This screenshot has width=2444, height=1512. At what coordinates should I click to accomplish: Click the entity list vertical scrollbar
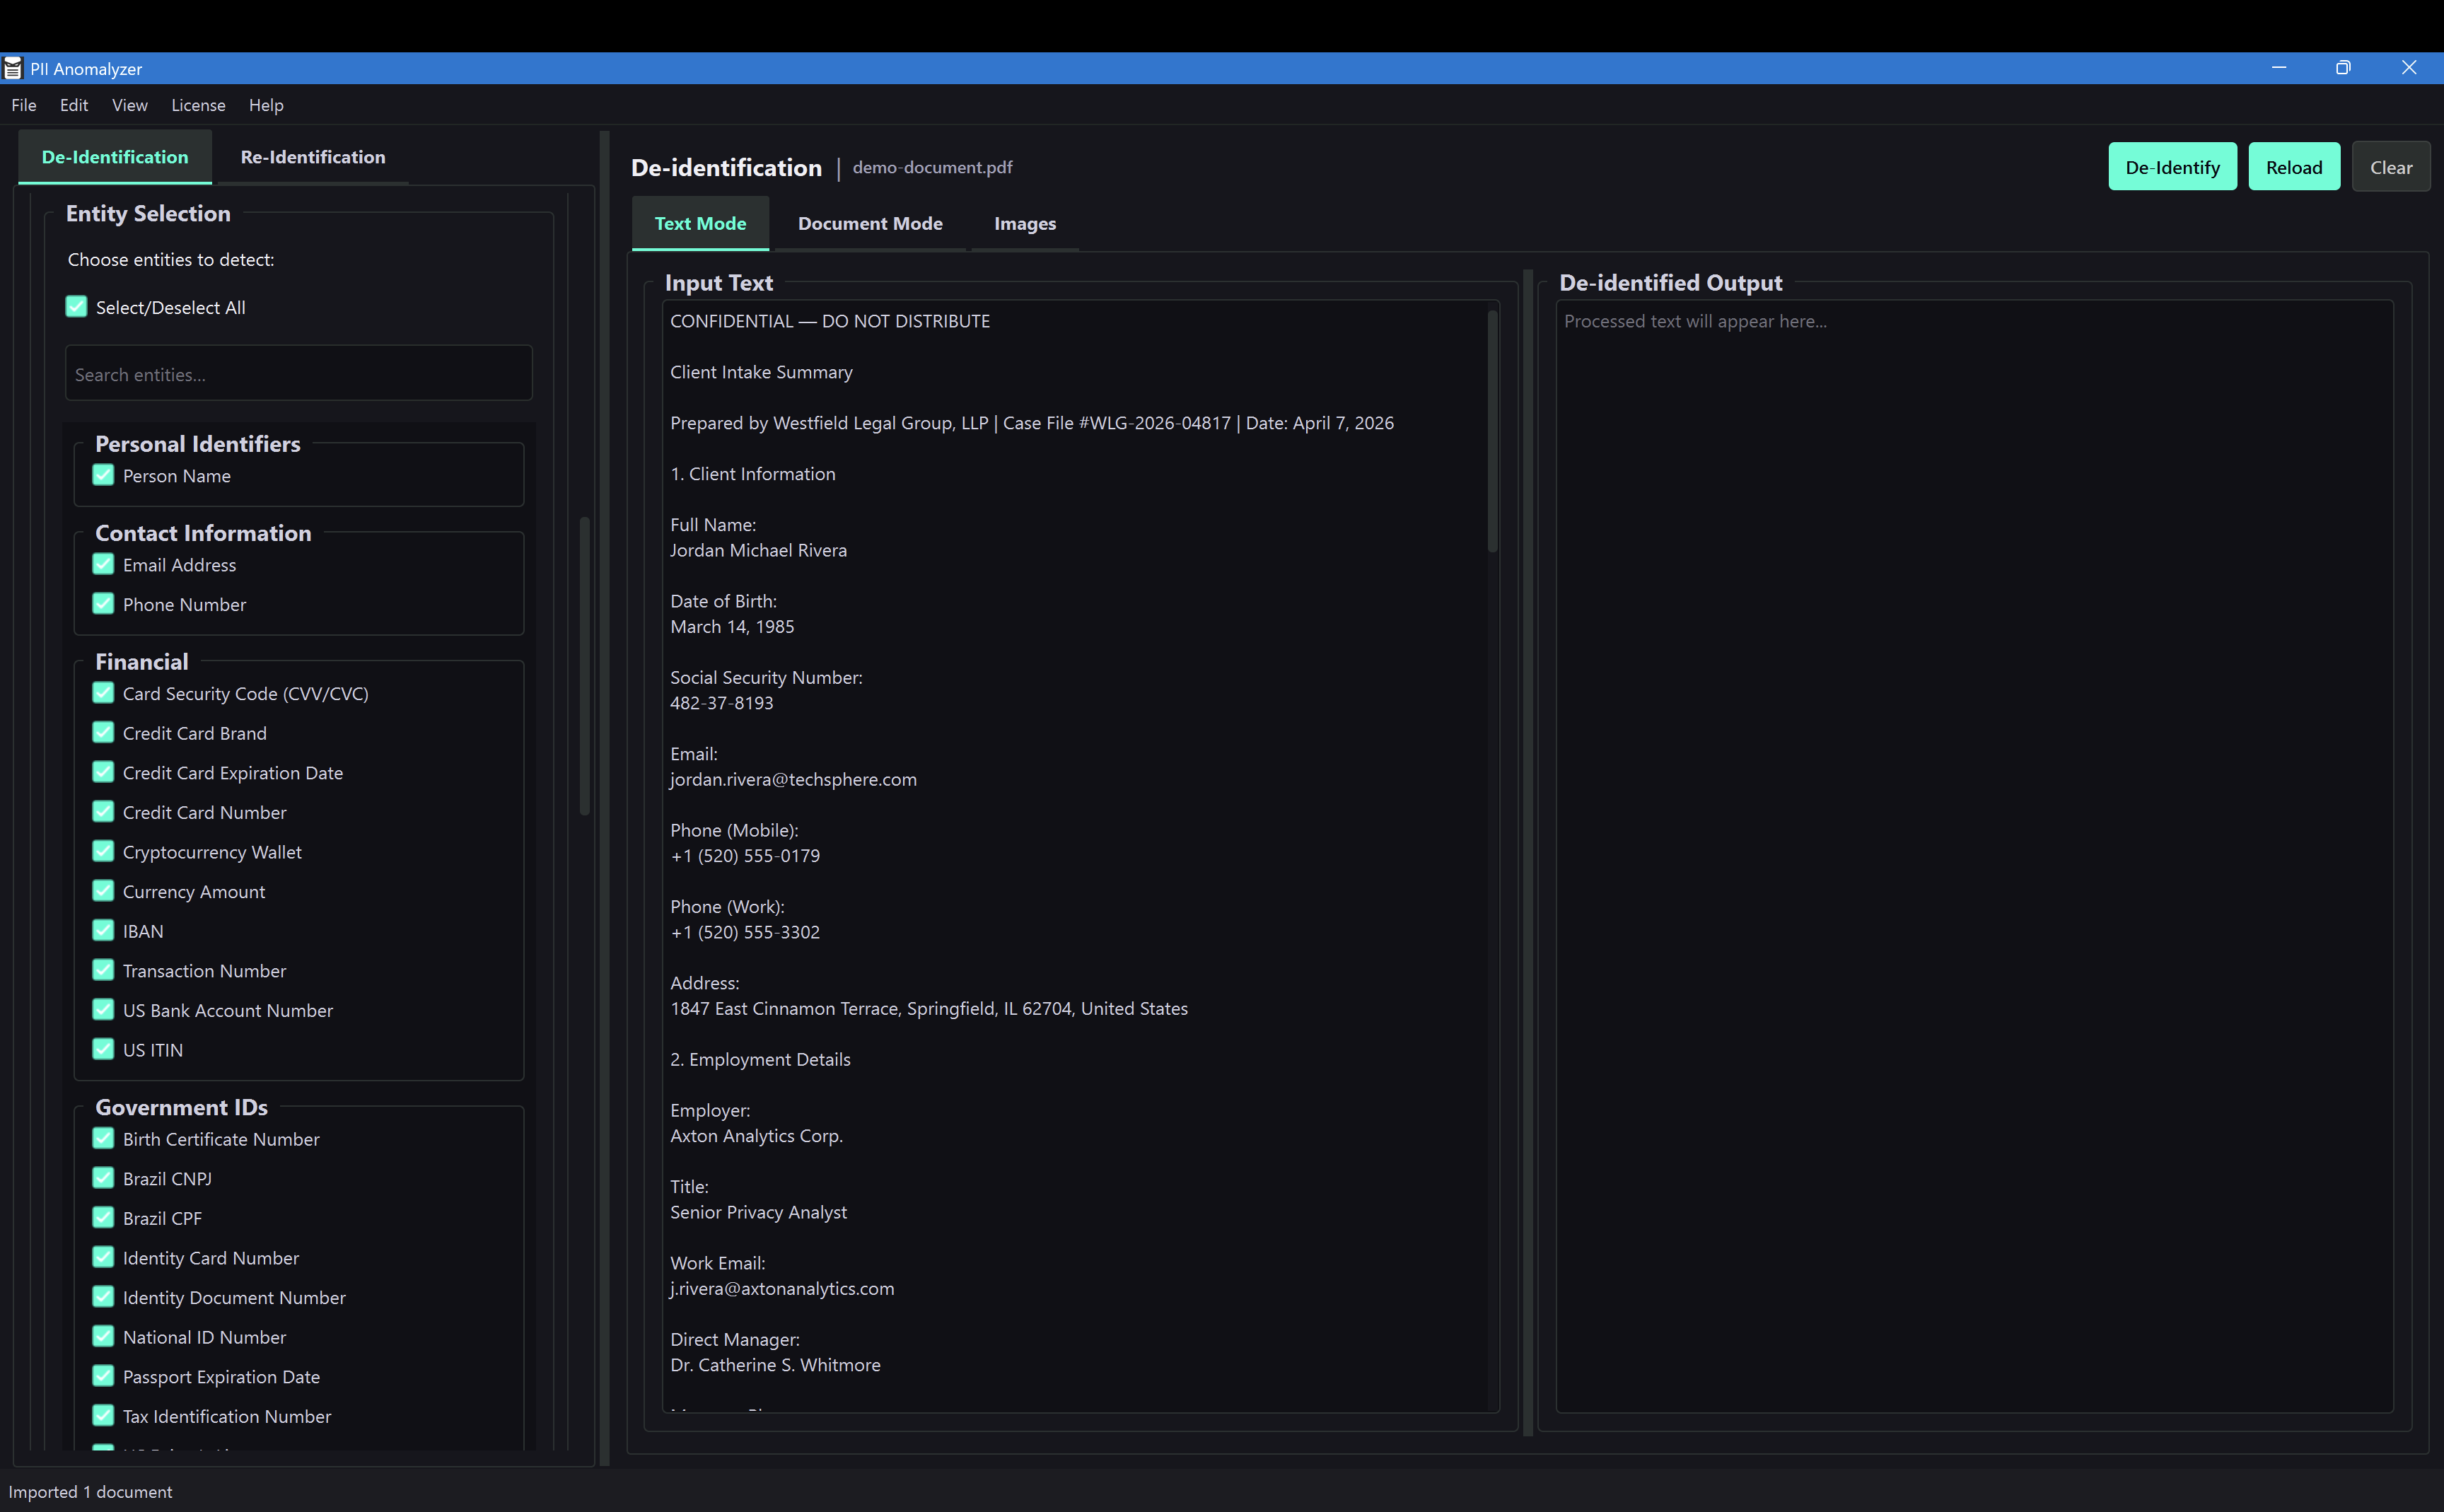(585, 666)
